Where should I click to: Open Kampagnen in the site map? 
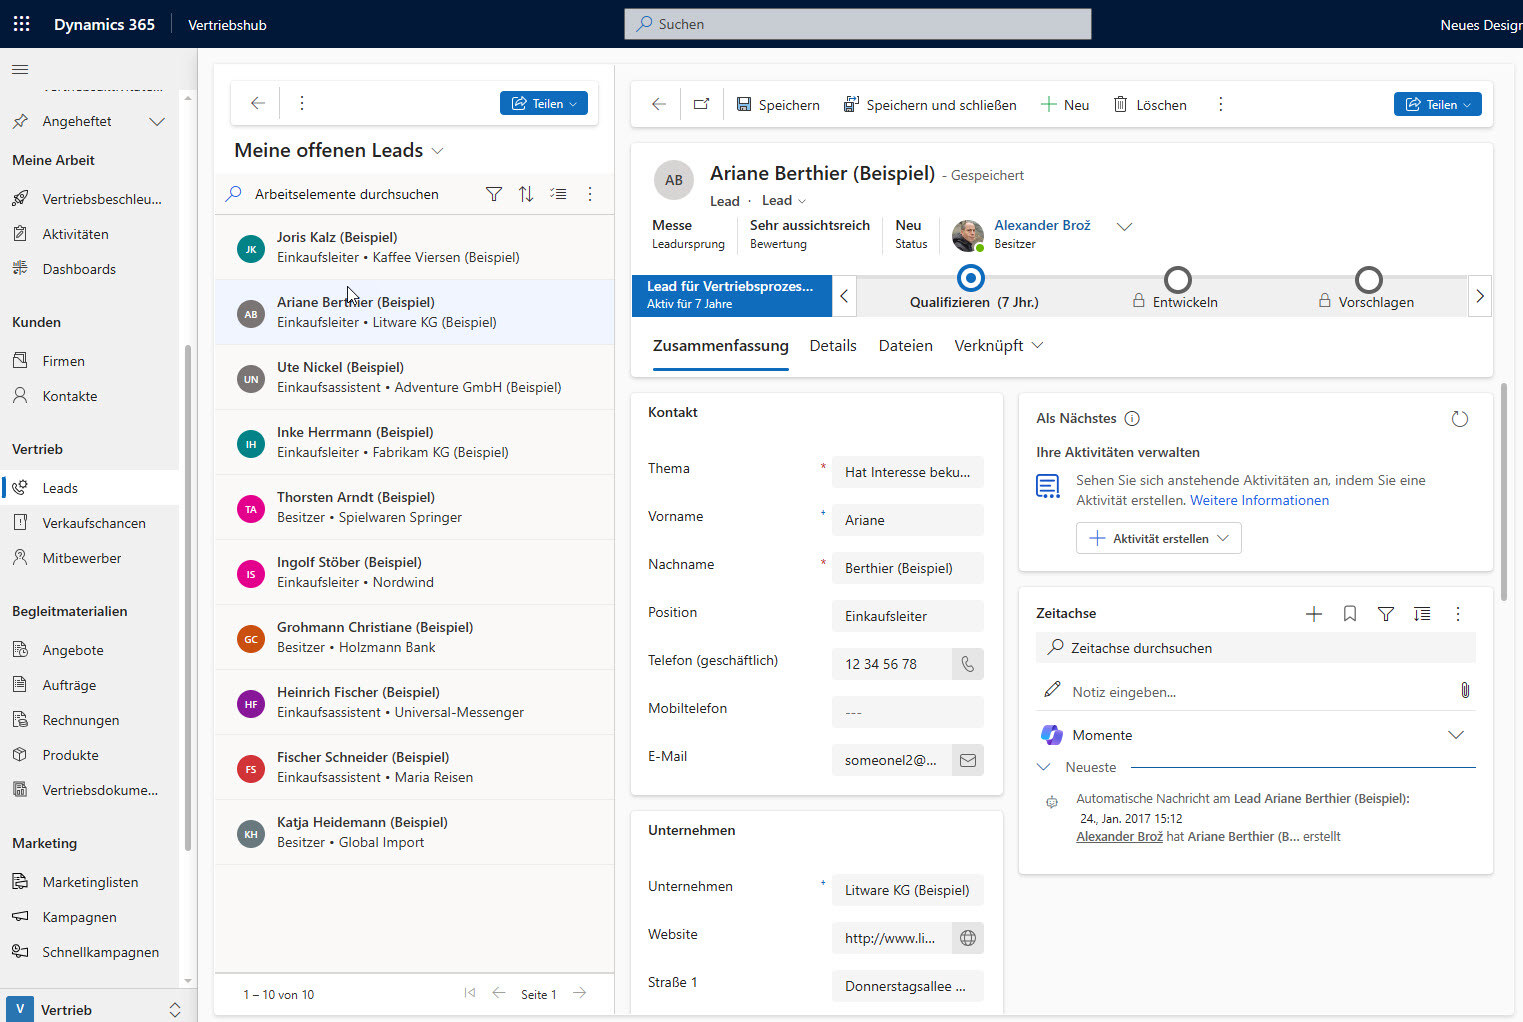tap(91, 917)
